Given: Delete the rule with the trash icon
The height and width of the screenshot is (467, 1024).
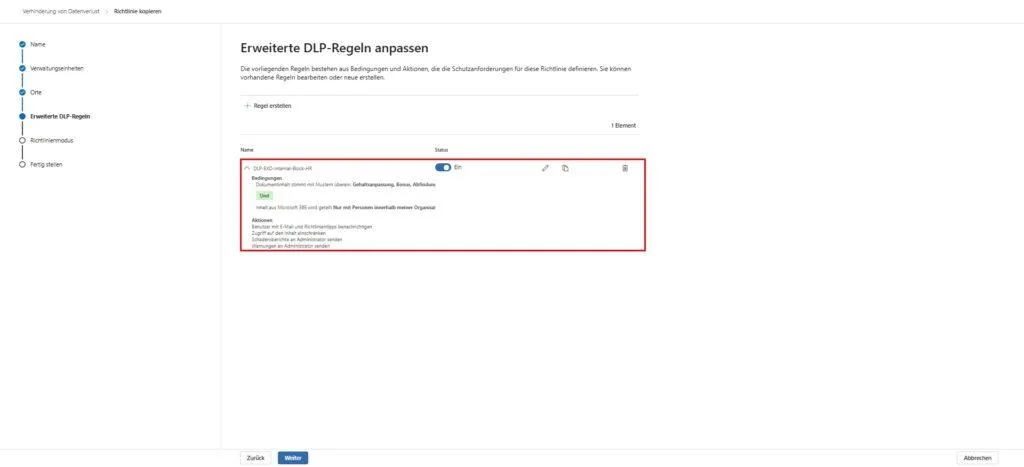Looking at the screenshot, I should (x=625, y=168).
